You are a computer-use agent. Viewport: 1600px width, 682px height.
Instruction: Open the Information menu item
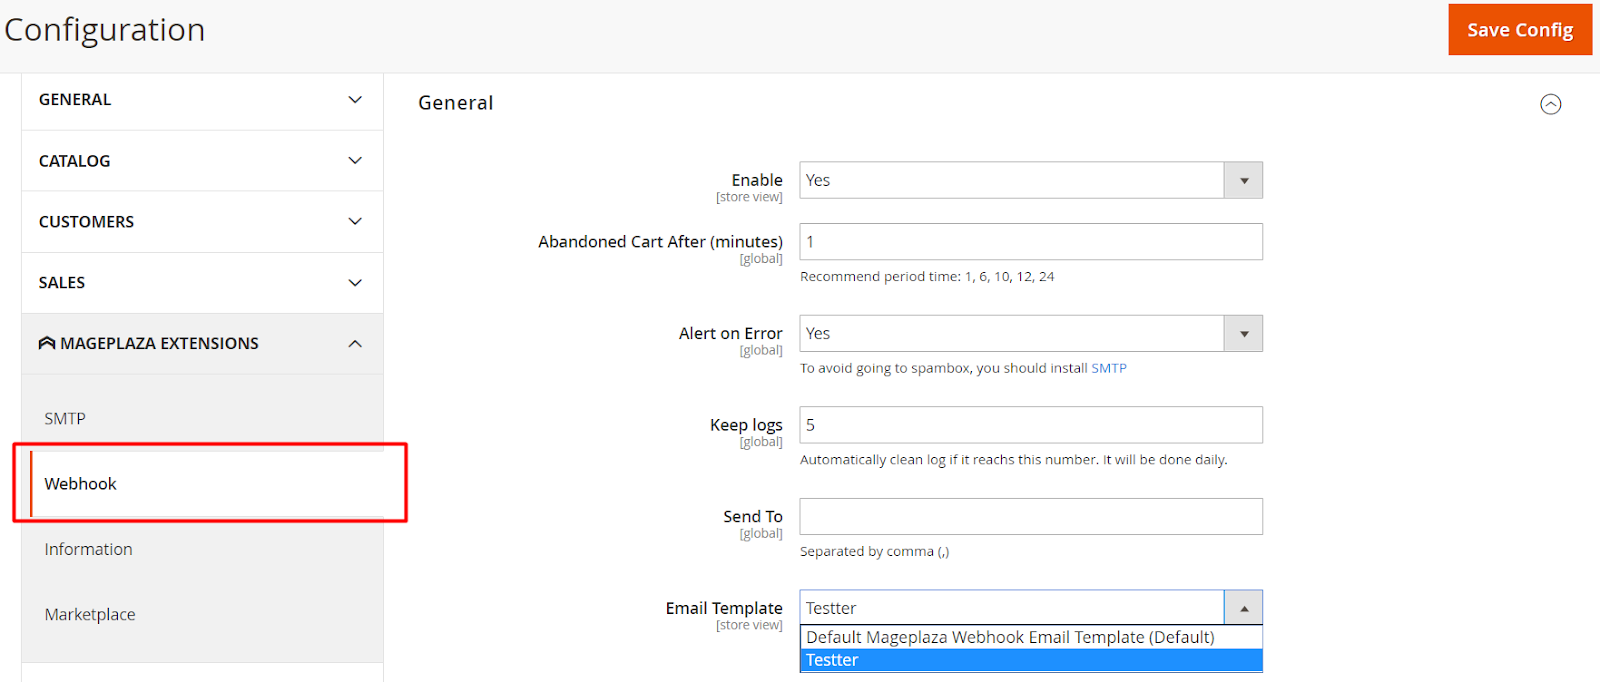coord(88,549)
